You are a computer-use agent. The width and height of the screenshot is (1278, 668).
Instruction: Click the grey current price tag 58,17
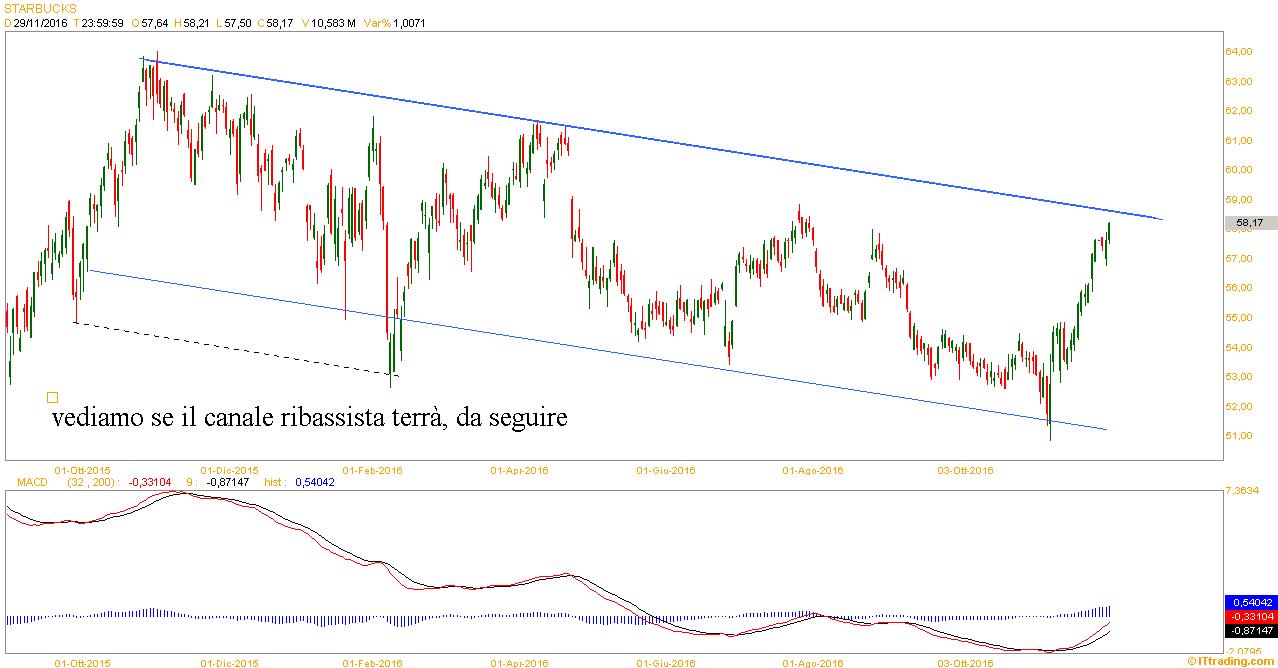click(1250, 223)
